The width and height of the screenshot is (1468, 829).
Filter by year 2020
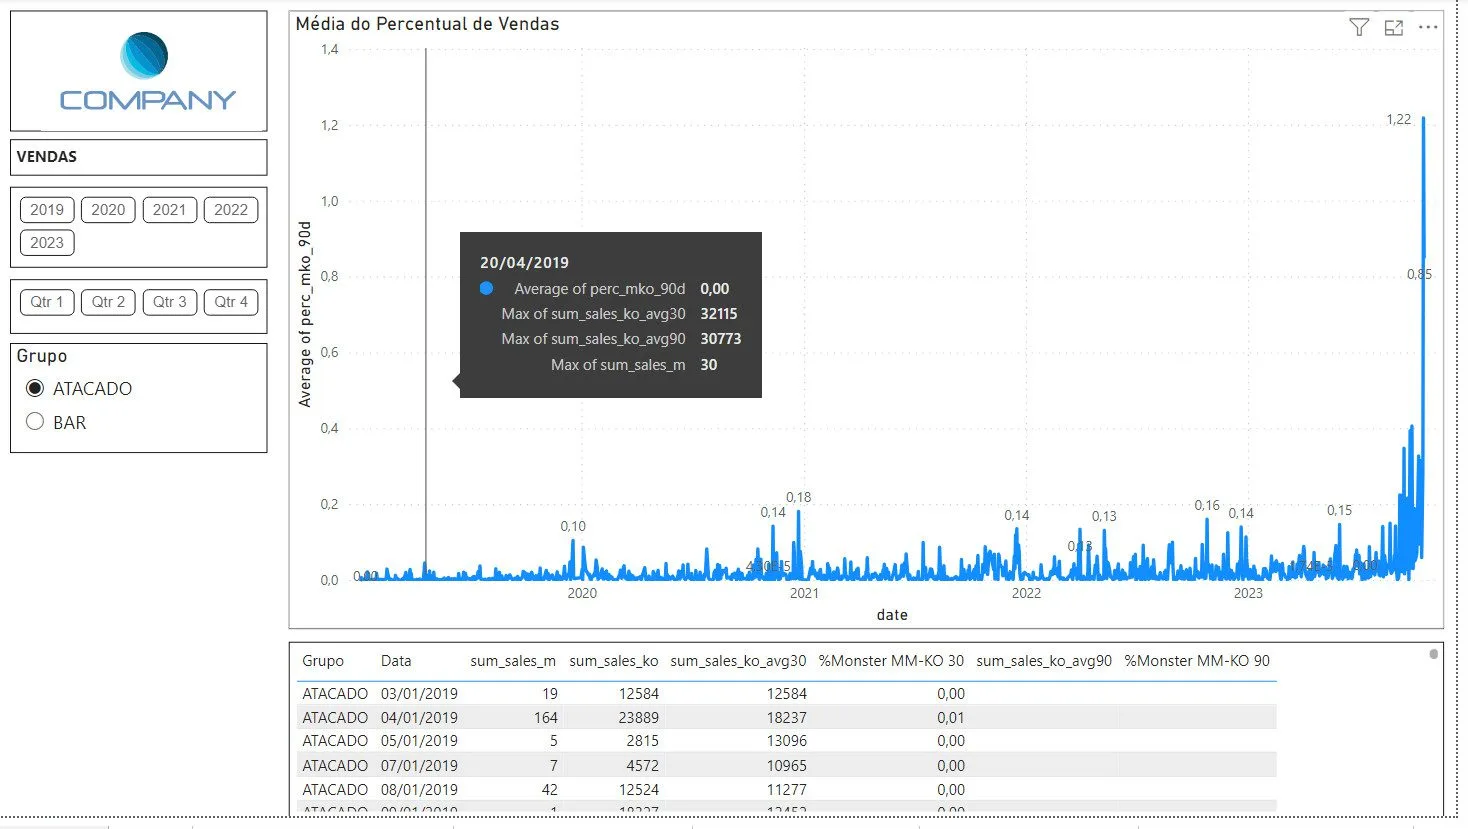click(x=108, y=210)
